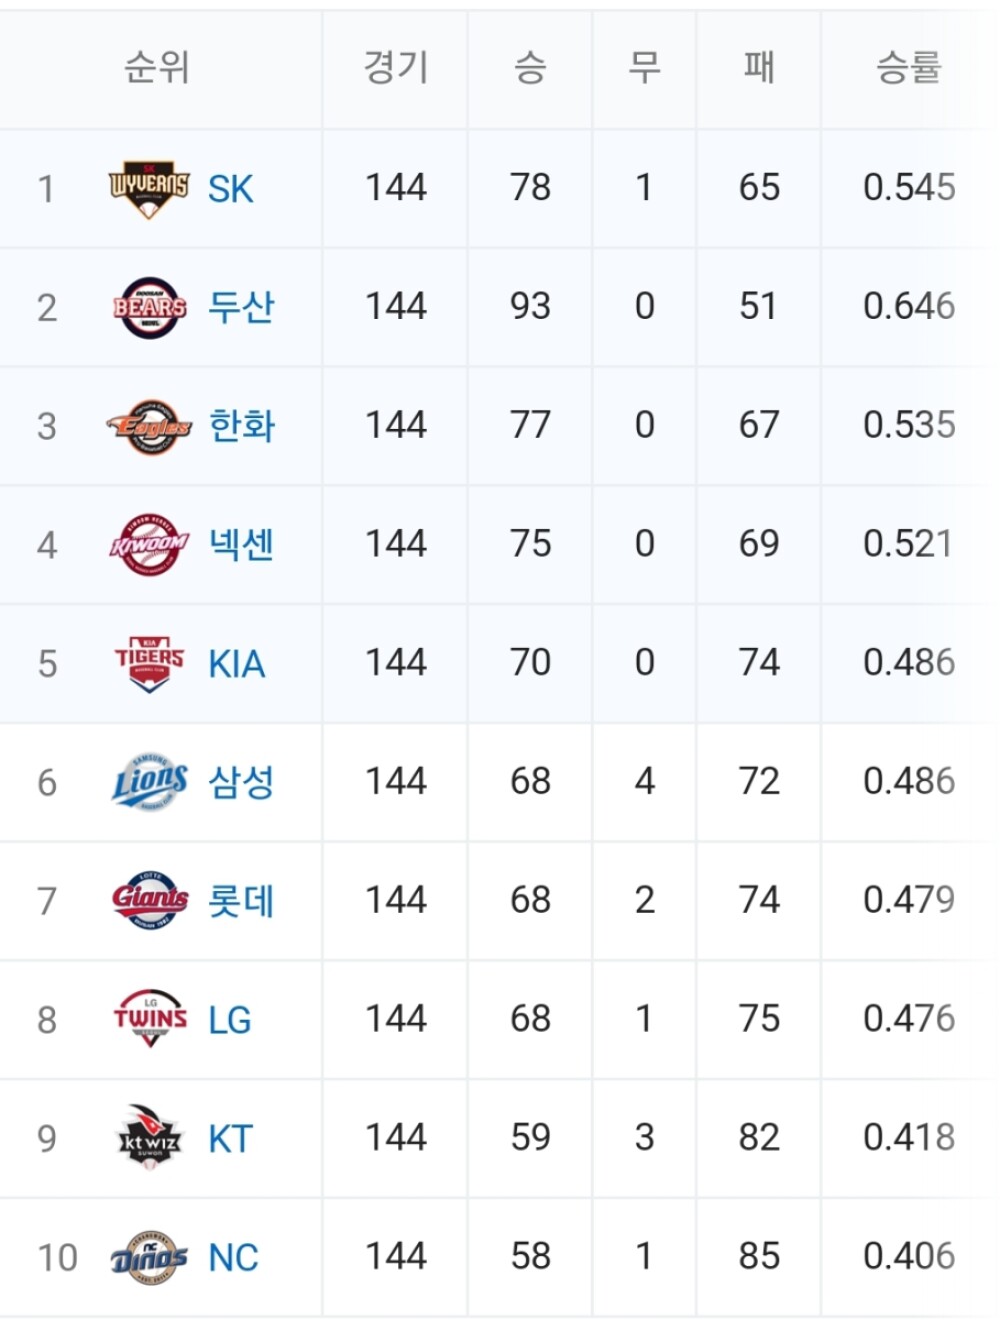Click the Hanwha Eagles team logo
The width and height of the screenshot is (1000, 1320).
pos(149,426)
